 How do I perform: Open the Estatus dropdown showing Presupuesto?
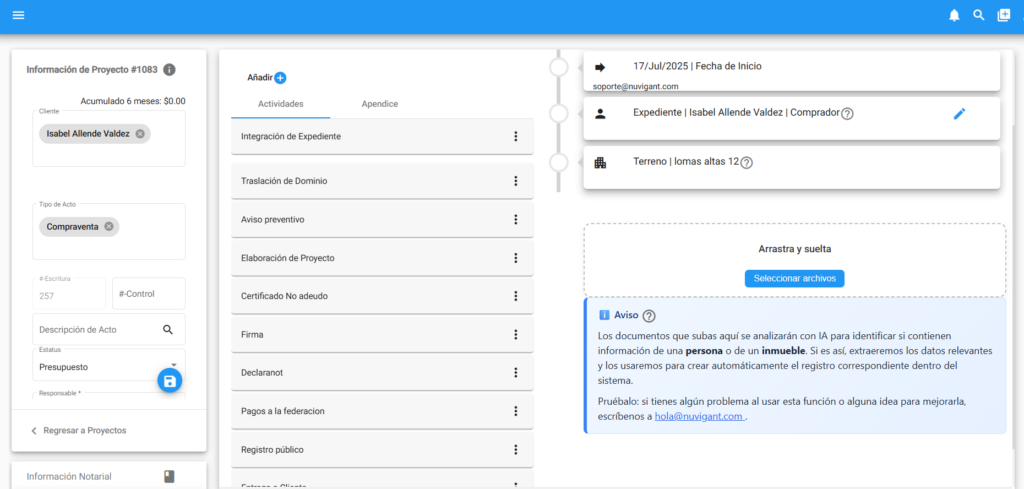(108, 366)
